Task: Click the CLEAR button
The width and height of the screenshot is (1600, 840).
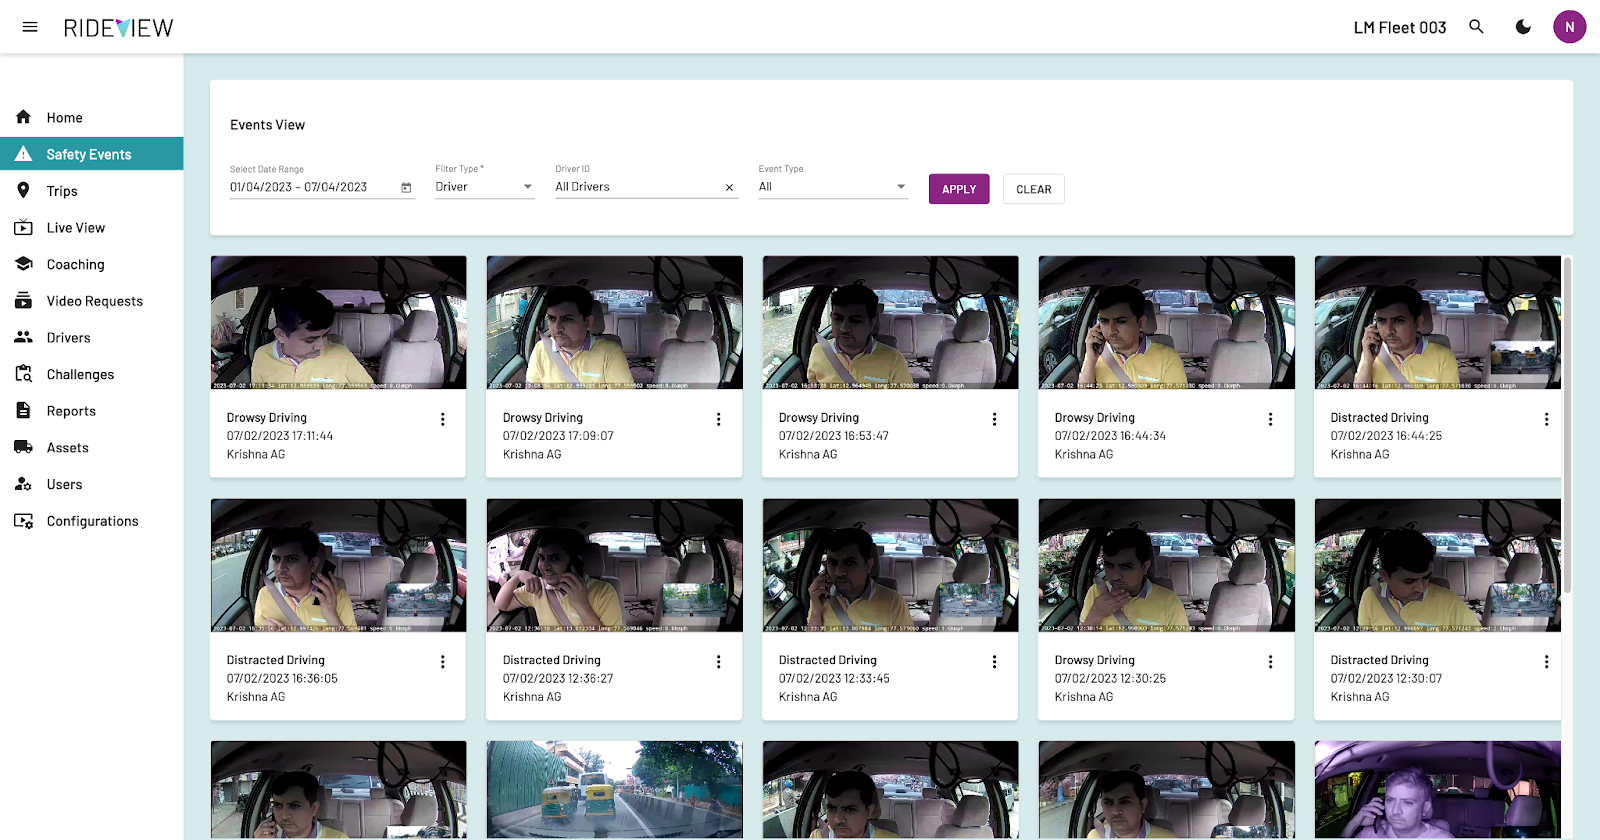Action: [1034, 189]
